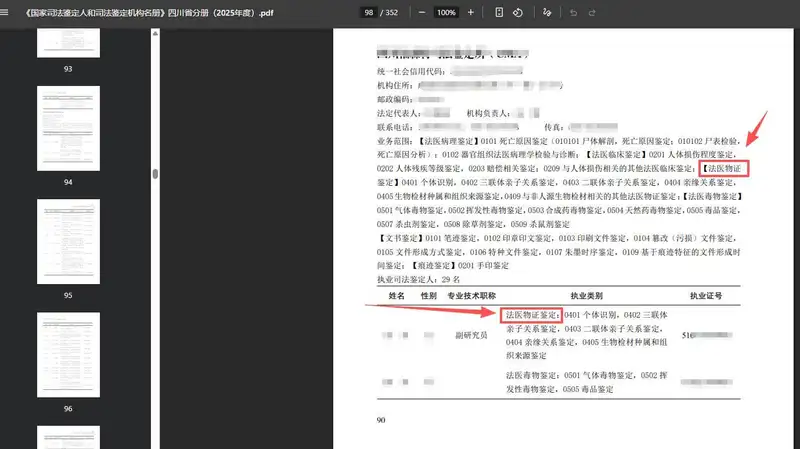The image size is (800, 449).
Task: Click the redo arrow icon
Action: [x=592, y=12]
